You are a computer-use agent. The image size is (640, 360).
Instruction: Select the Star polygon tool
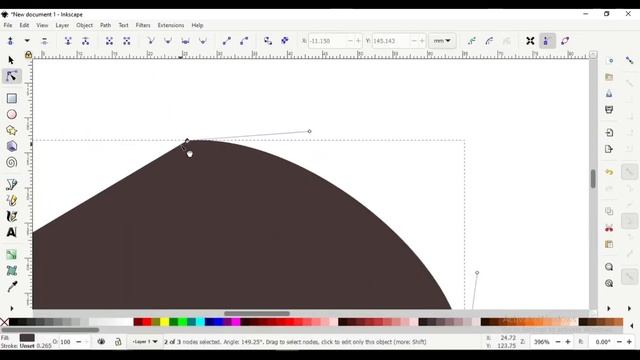(x=11, y=131)
